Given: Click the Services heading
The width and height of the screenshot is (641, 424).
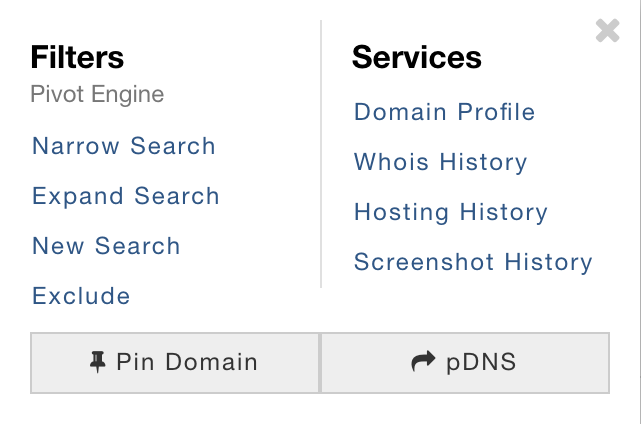Looking at the screenshot, I should click(x=417, y=57).
